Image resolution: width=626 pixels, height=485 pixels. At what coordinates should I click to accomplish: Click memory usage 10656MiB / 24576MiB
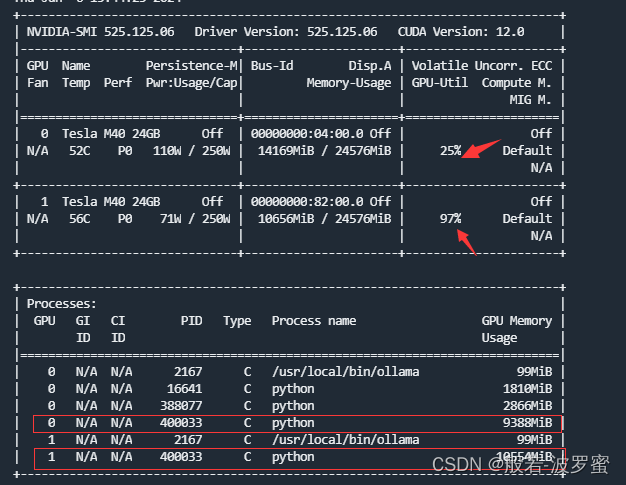pos(325,219)
